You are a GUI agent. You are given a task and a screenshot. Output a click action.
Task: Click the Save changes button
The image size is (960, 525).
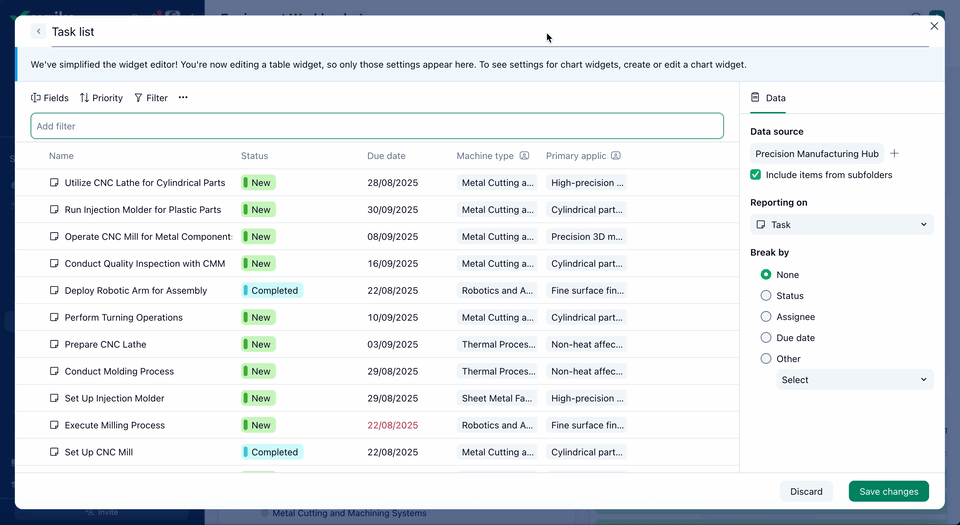click(888, 491)
